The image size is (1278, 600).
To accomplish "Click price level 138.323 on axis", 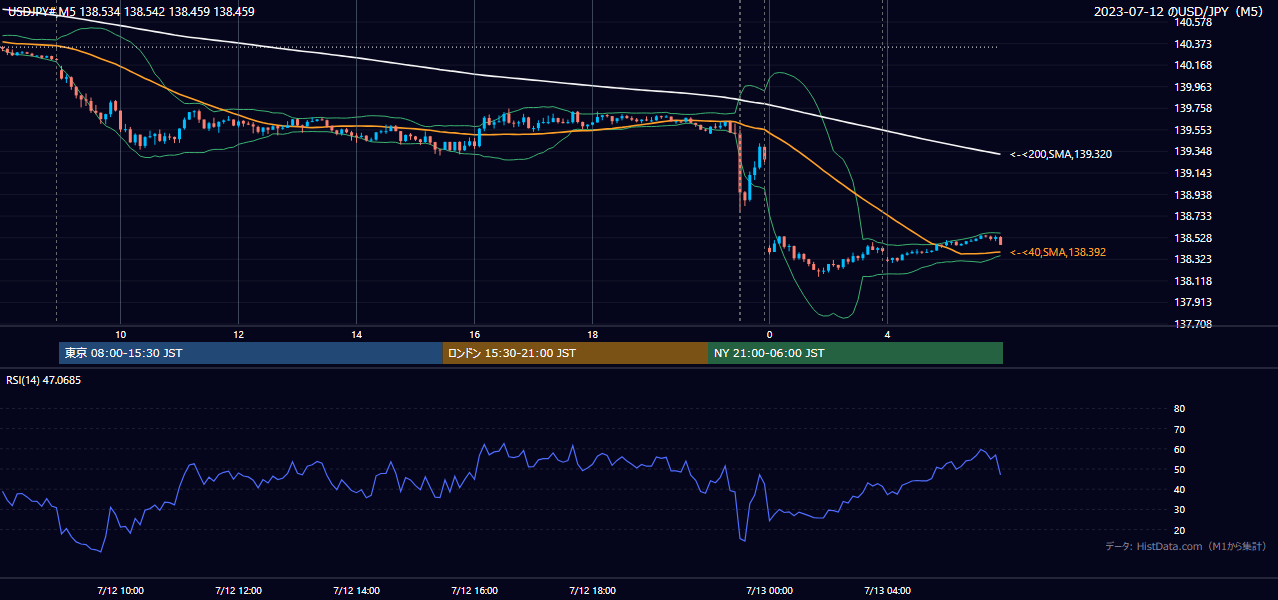I will pos(1194,259).
